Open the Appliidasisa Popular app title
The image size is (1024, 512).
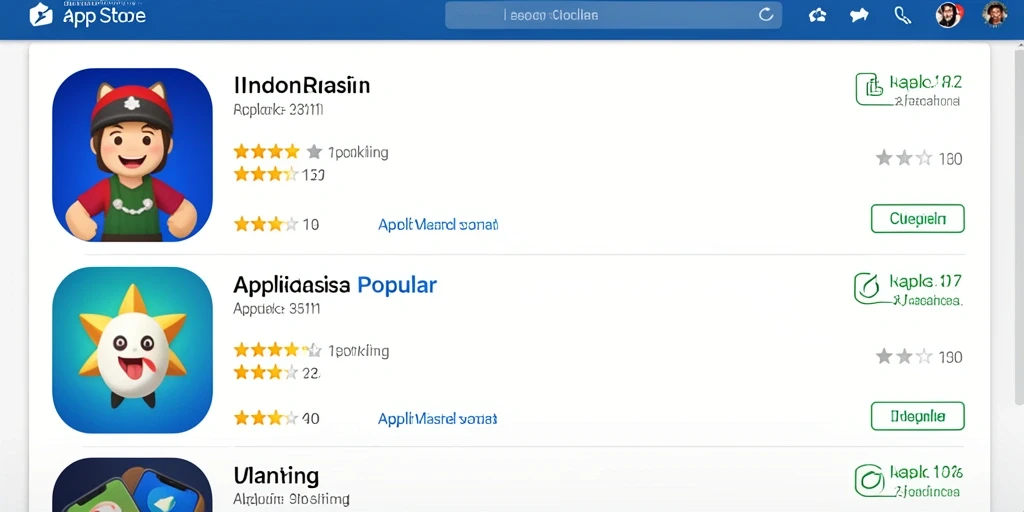tap(335, 285)
